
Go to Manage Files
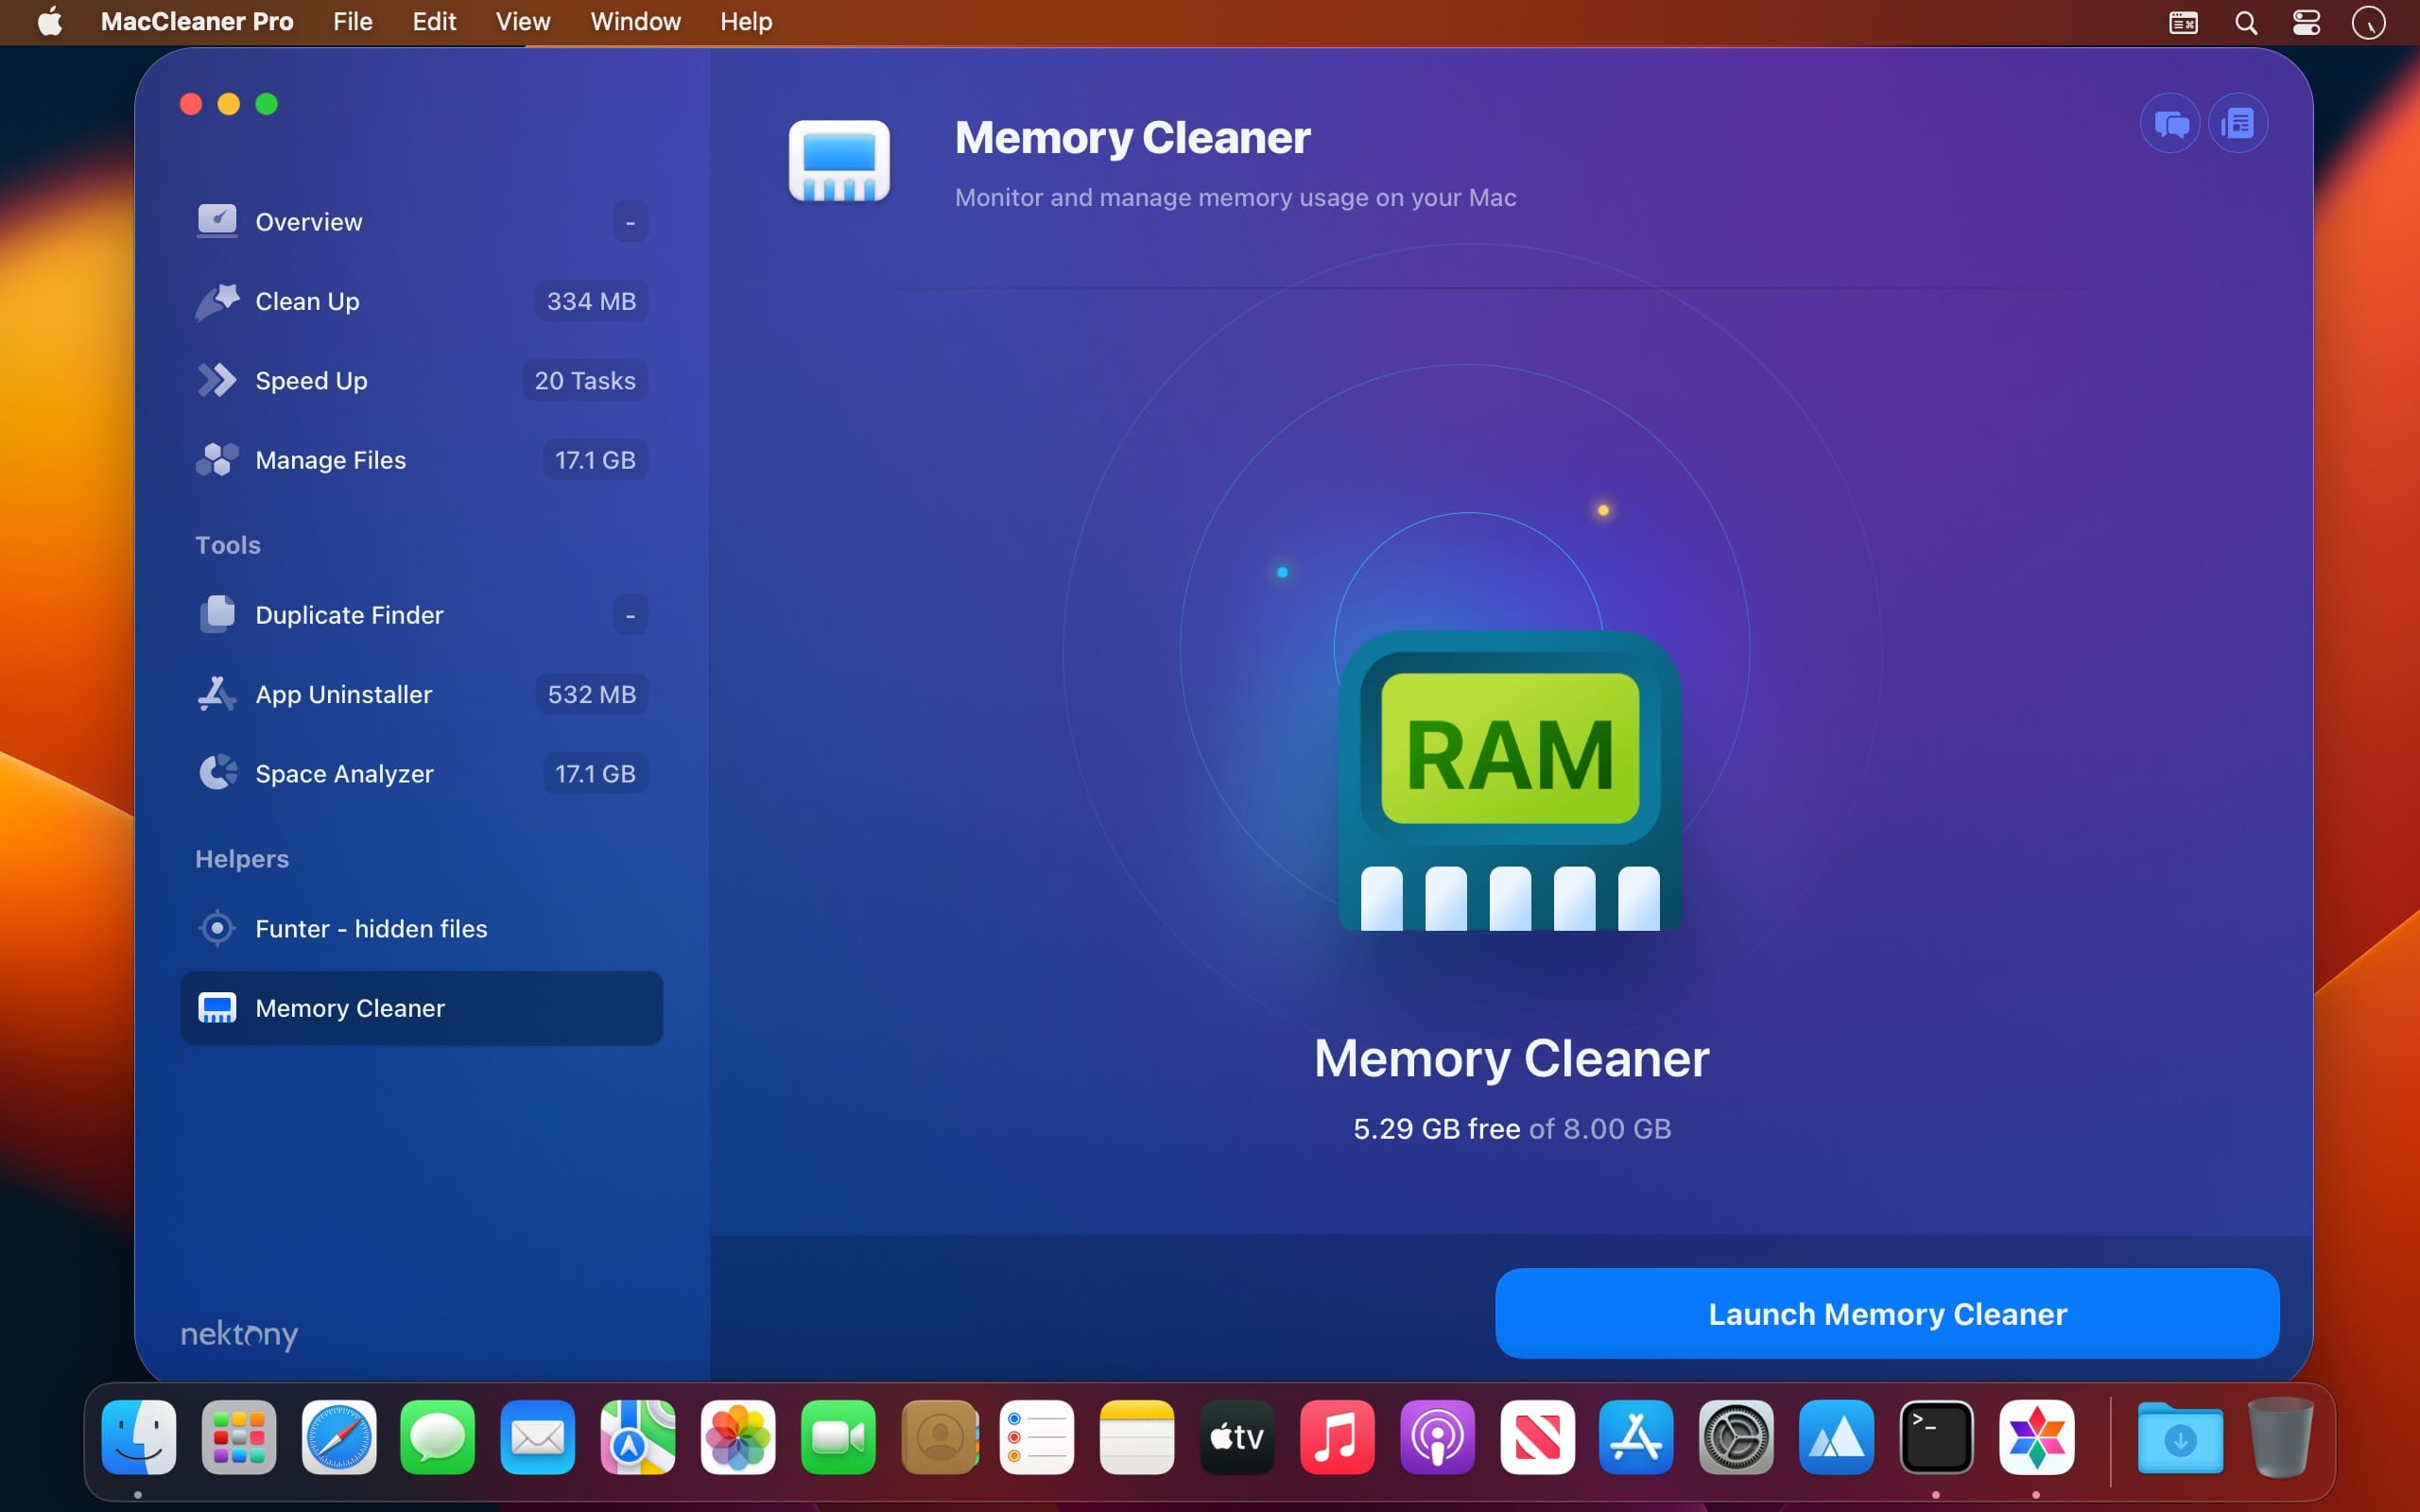[x=330, y=460]
